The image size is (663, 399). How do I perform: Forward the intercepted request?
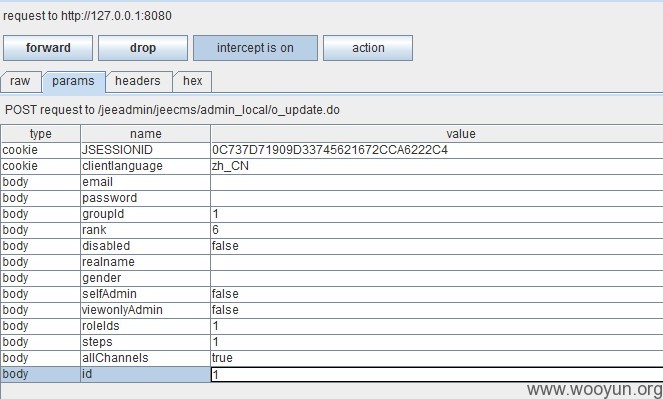tap(48, 48)
